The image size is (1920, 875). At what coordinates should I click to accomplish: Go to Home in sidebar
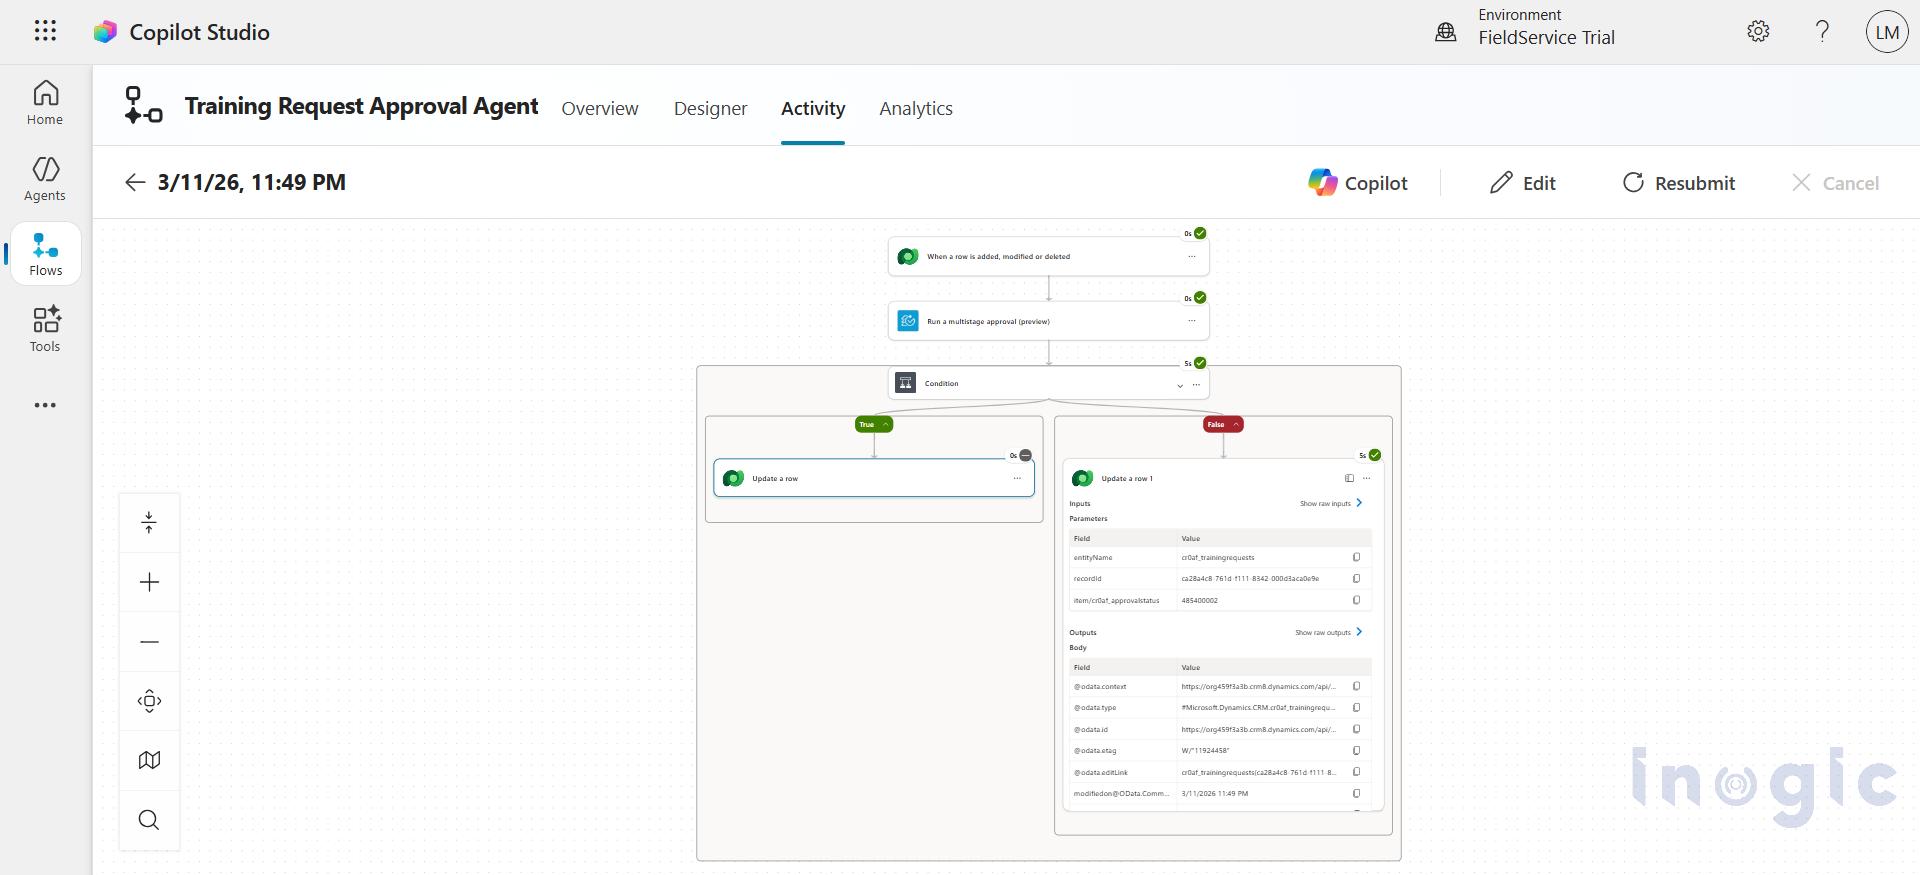(45, 103)
